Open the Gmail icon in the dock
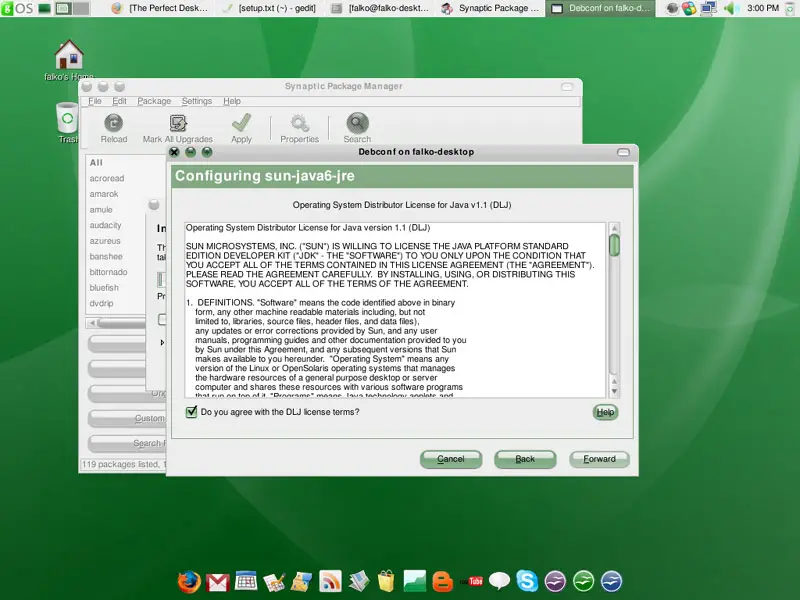The image size is (800, 600). 218,581
